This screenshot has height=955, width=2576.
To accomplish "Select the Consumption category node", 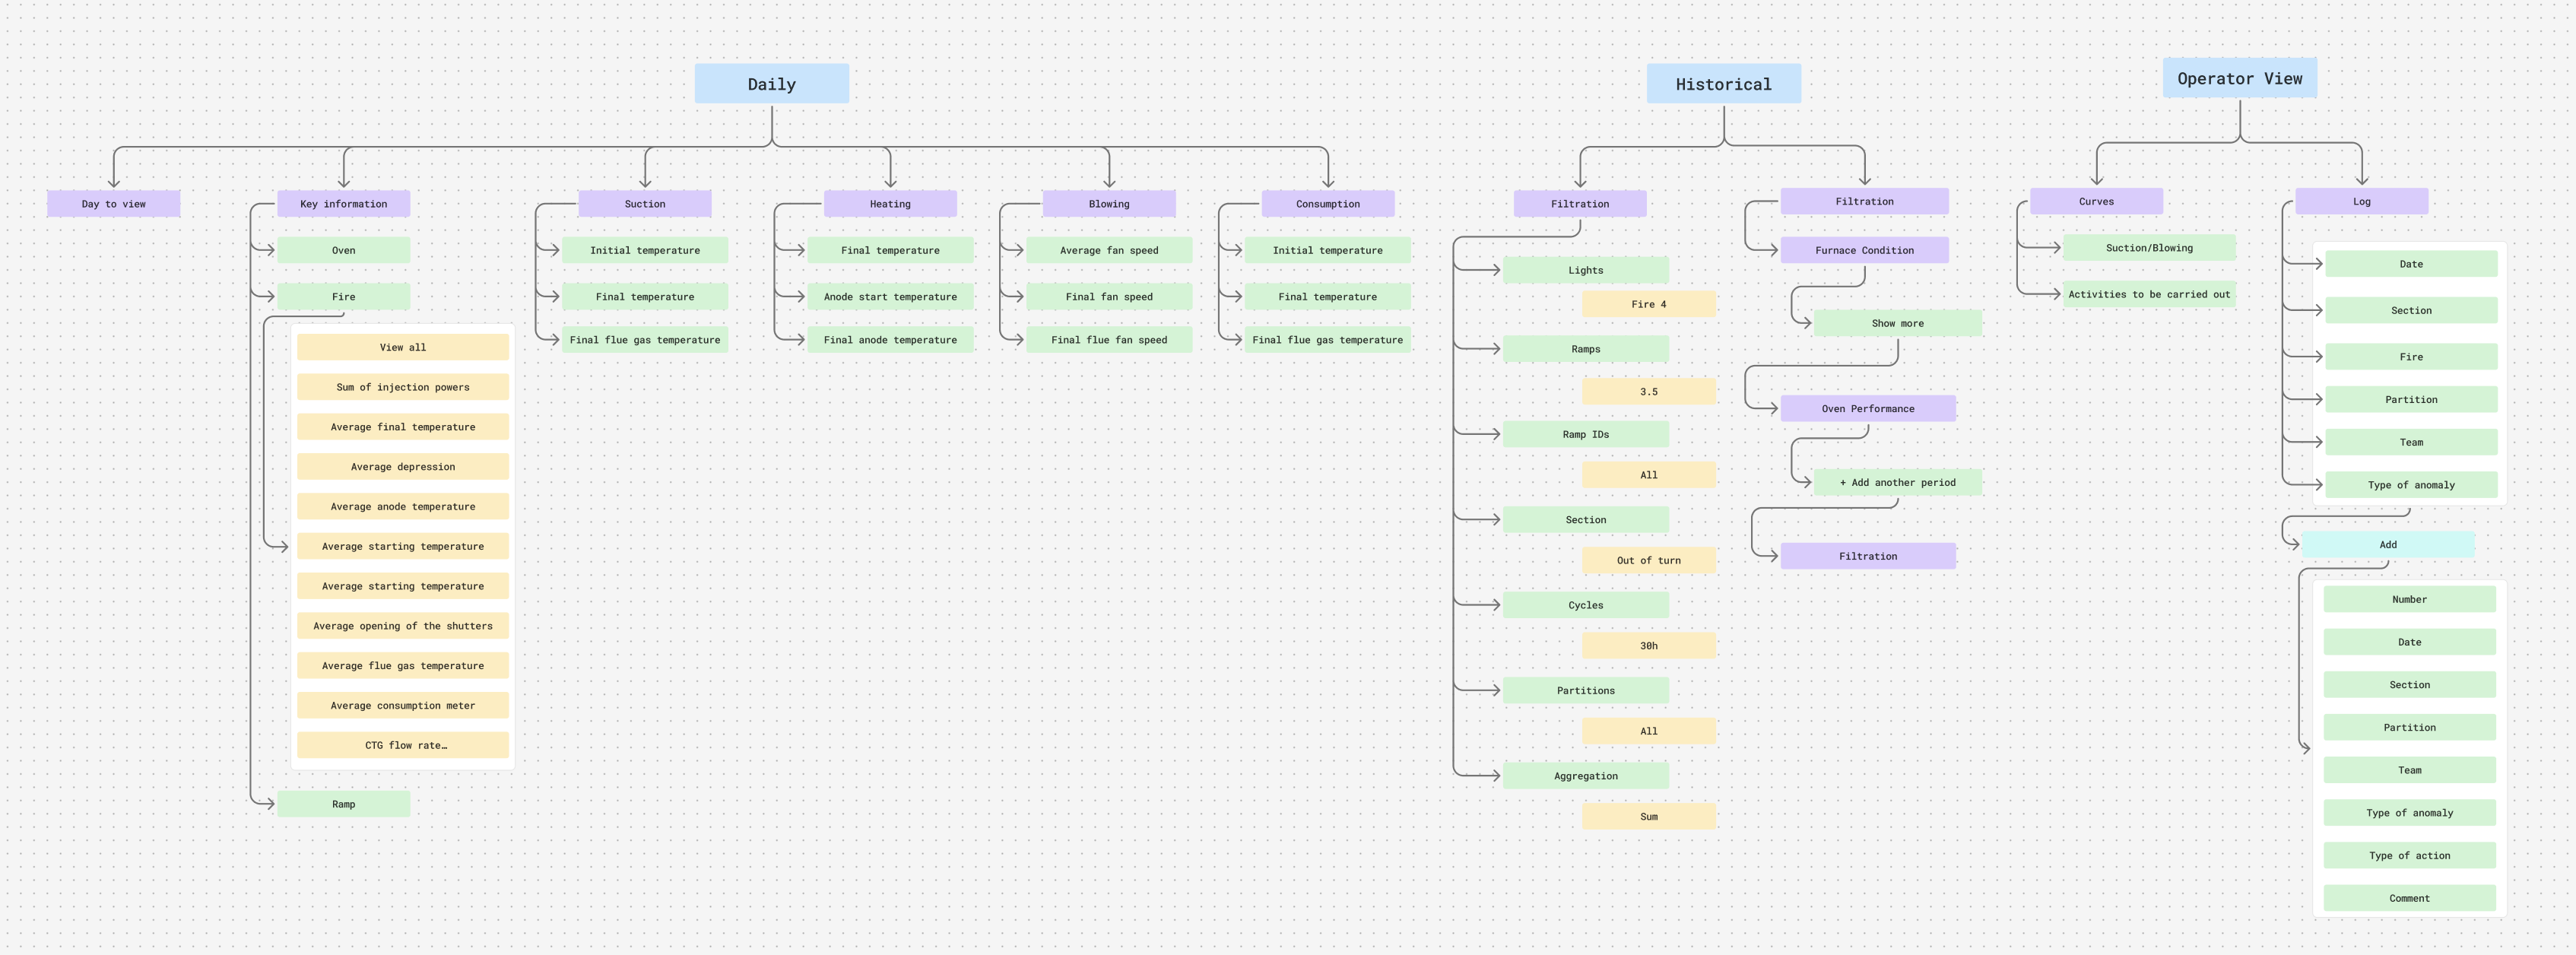I will point(1327,204).
